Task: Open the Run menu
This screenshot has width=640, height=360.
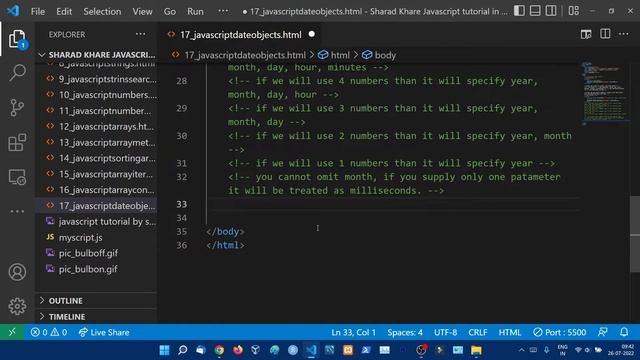Action: (195, 11)
